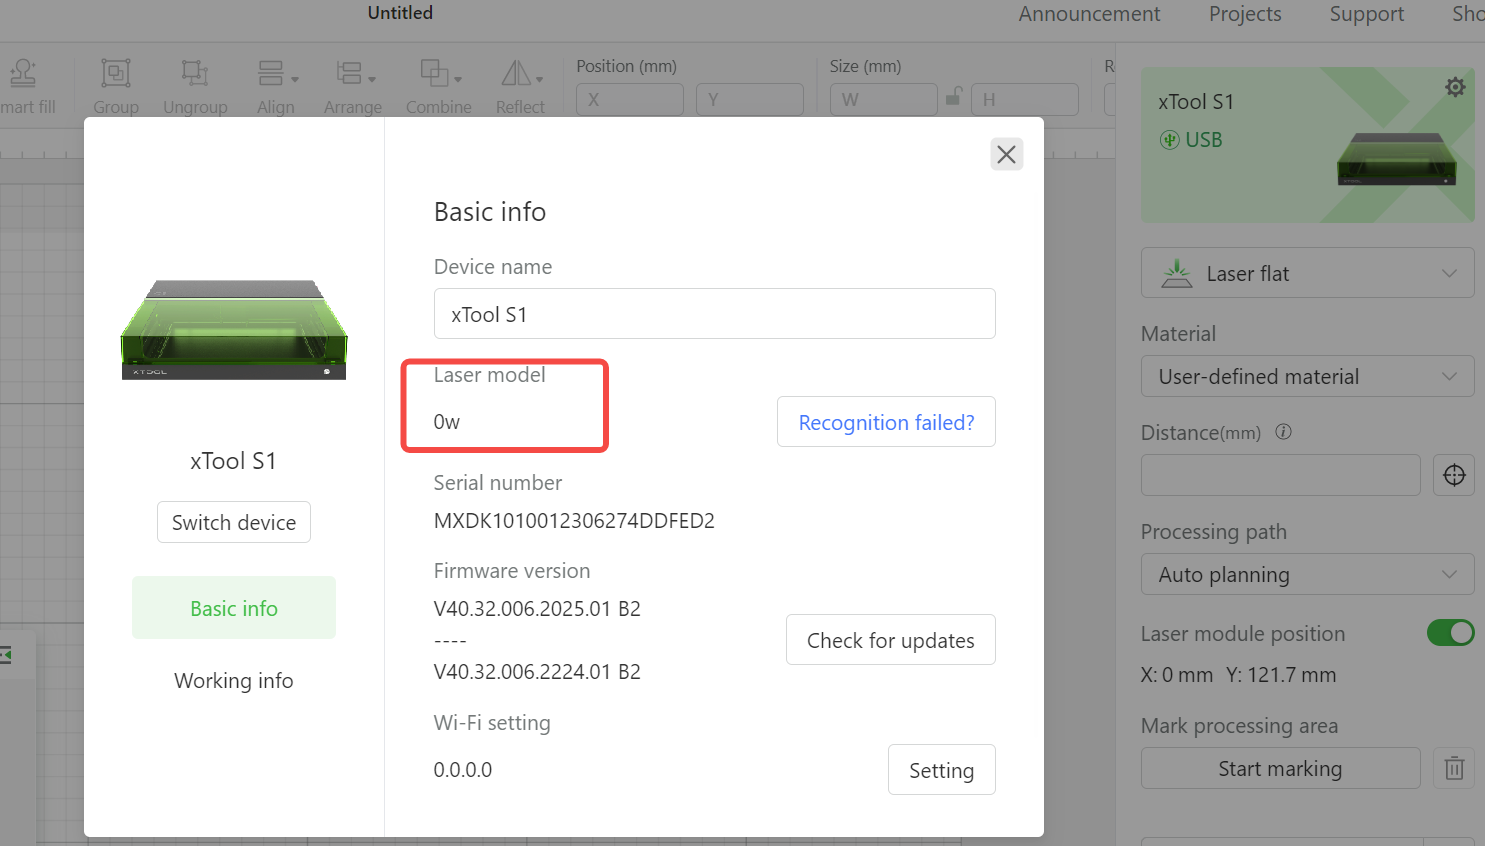Select the Basic info tab

234,608
